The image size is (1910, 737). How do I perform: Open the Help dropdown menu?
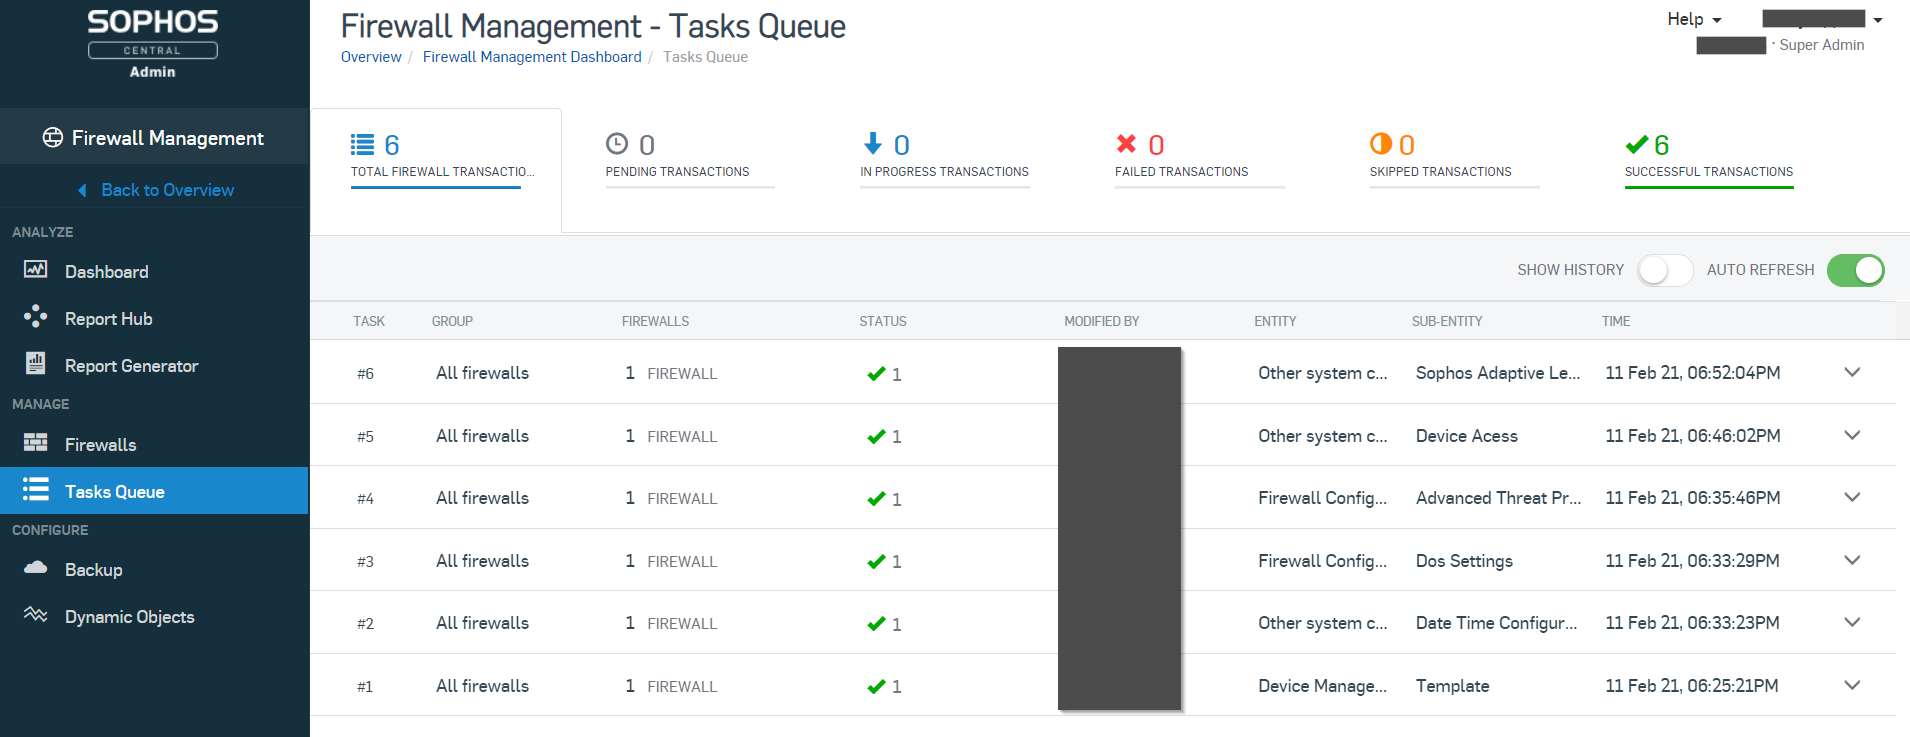(x=1694, y=19)
